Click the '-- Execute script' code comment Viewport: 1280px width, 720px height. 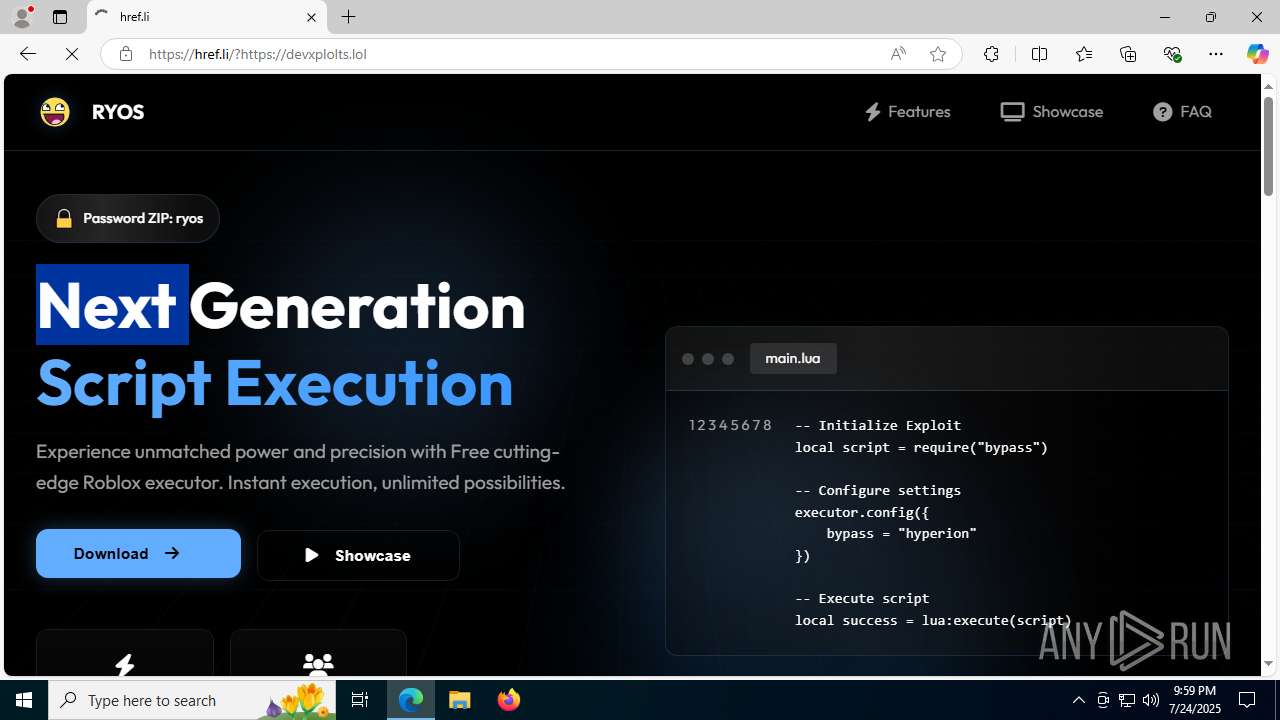(x=862, y=598)
